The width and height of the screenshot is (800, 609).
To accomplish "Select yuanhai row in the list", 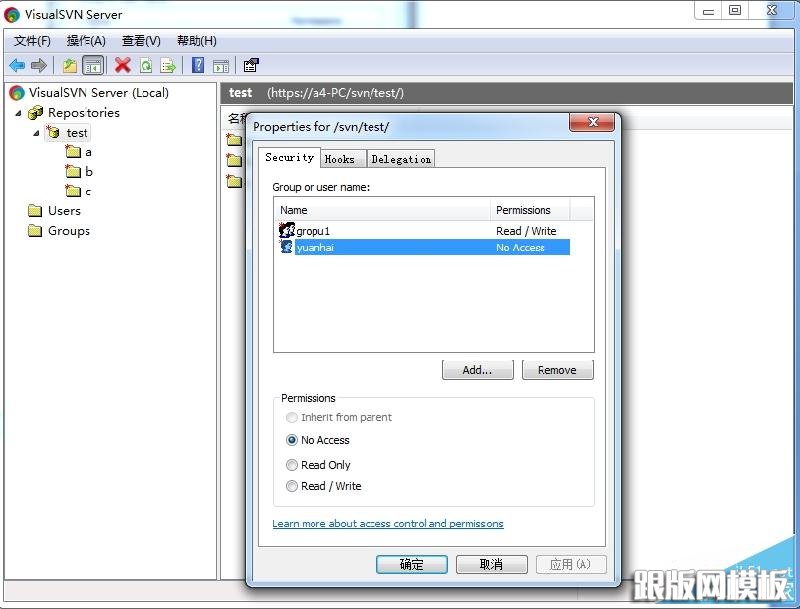I will click(424, 247).
